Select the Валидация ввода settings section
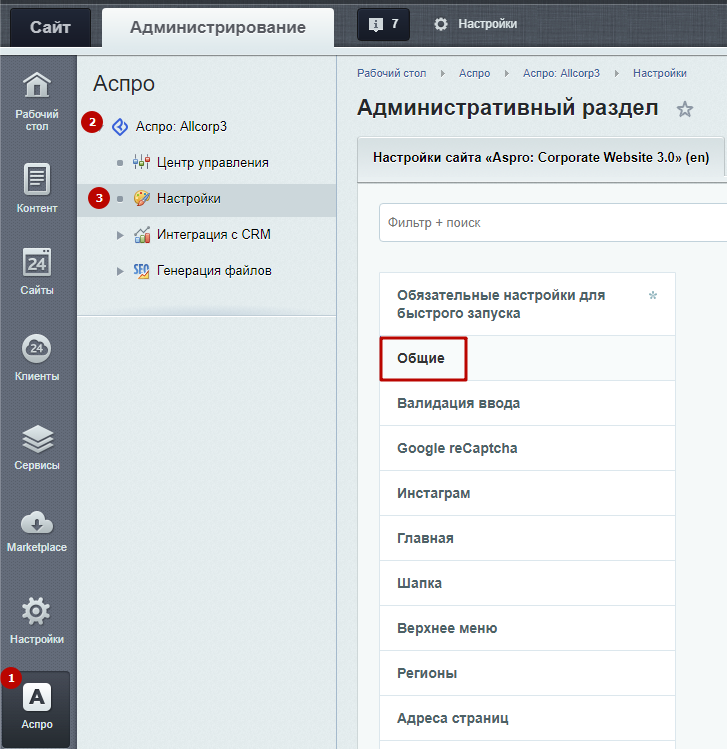Screen dimensions: 727x749 pyautogui.click(x=527, y=403)
